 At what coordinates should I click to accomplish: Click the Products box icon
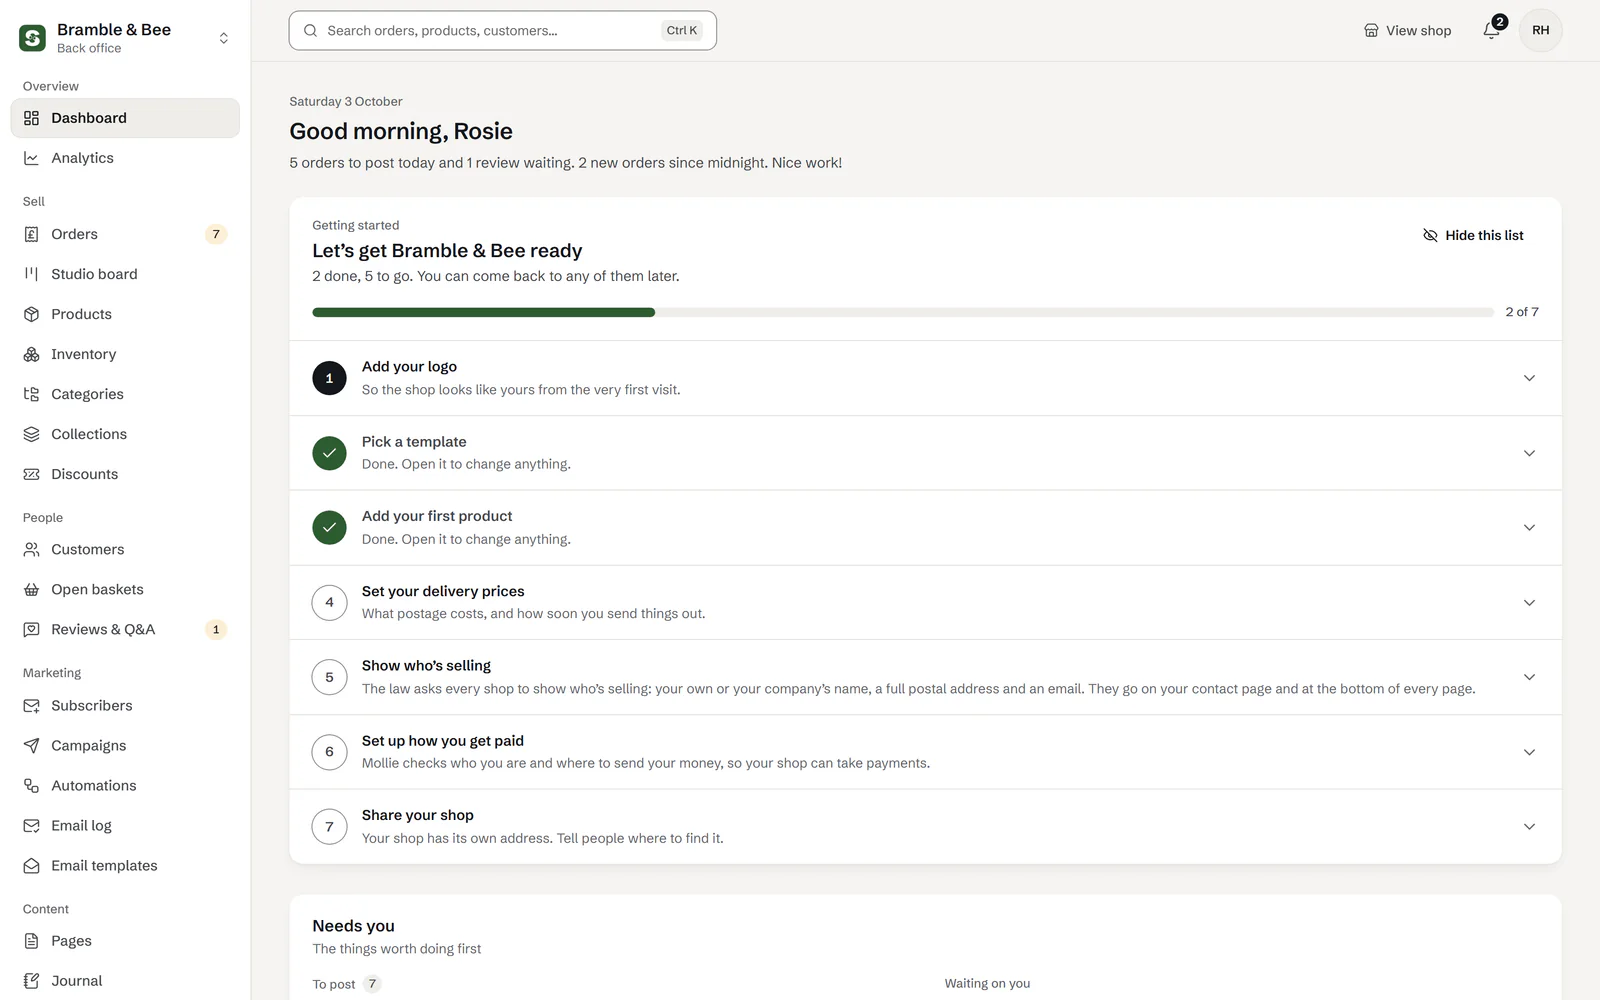pyautogui.click(x=32, y=314)
